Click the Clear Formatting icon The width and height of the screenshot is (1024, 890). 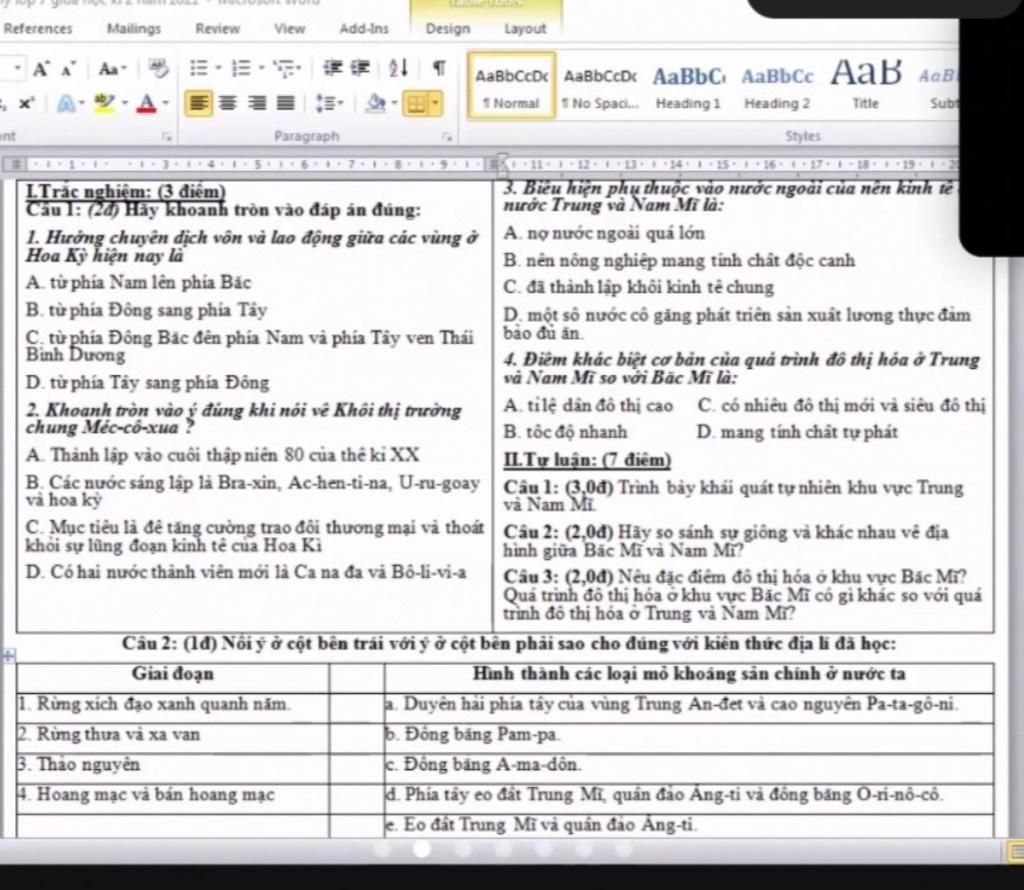tap(157, 69)
